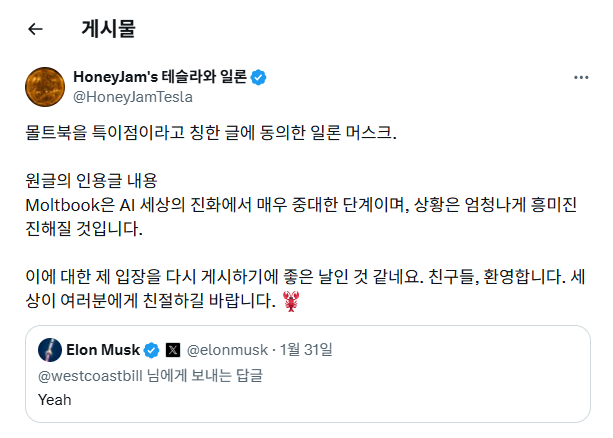Click HoneyJam's blue verified badge
This screenshot has width=613, height=438.
coord(258,77)
